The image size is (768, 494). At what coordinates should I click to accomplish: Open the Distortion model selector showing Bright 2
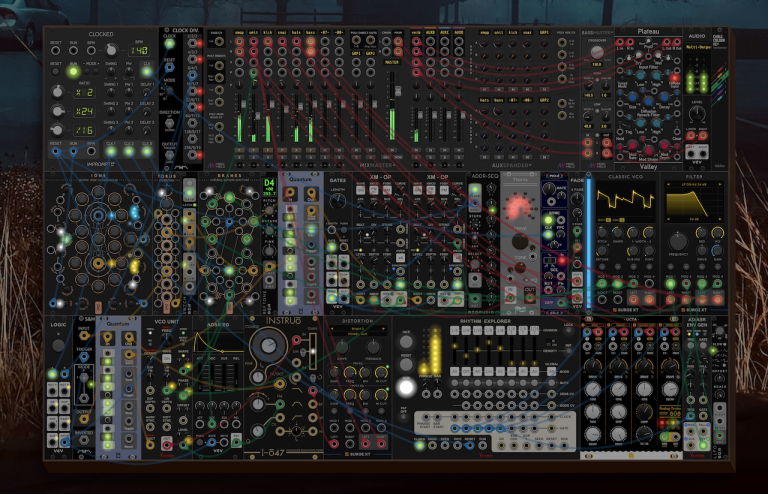[x=358, y=331]
